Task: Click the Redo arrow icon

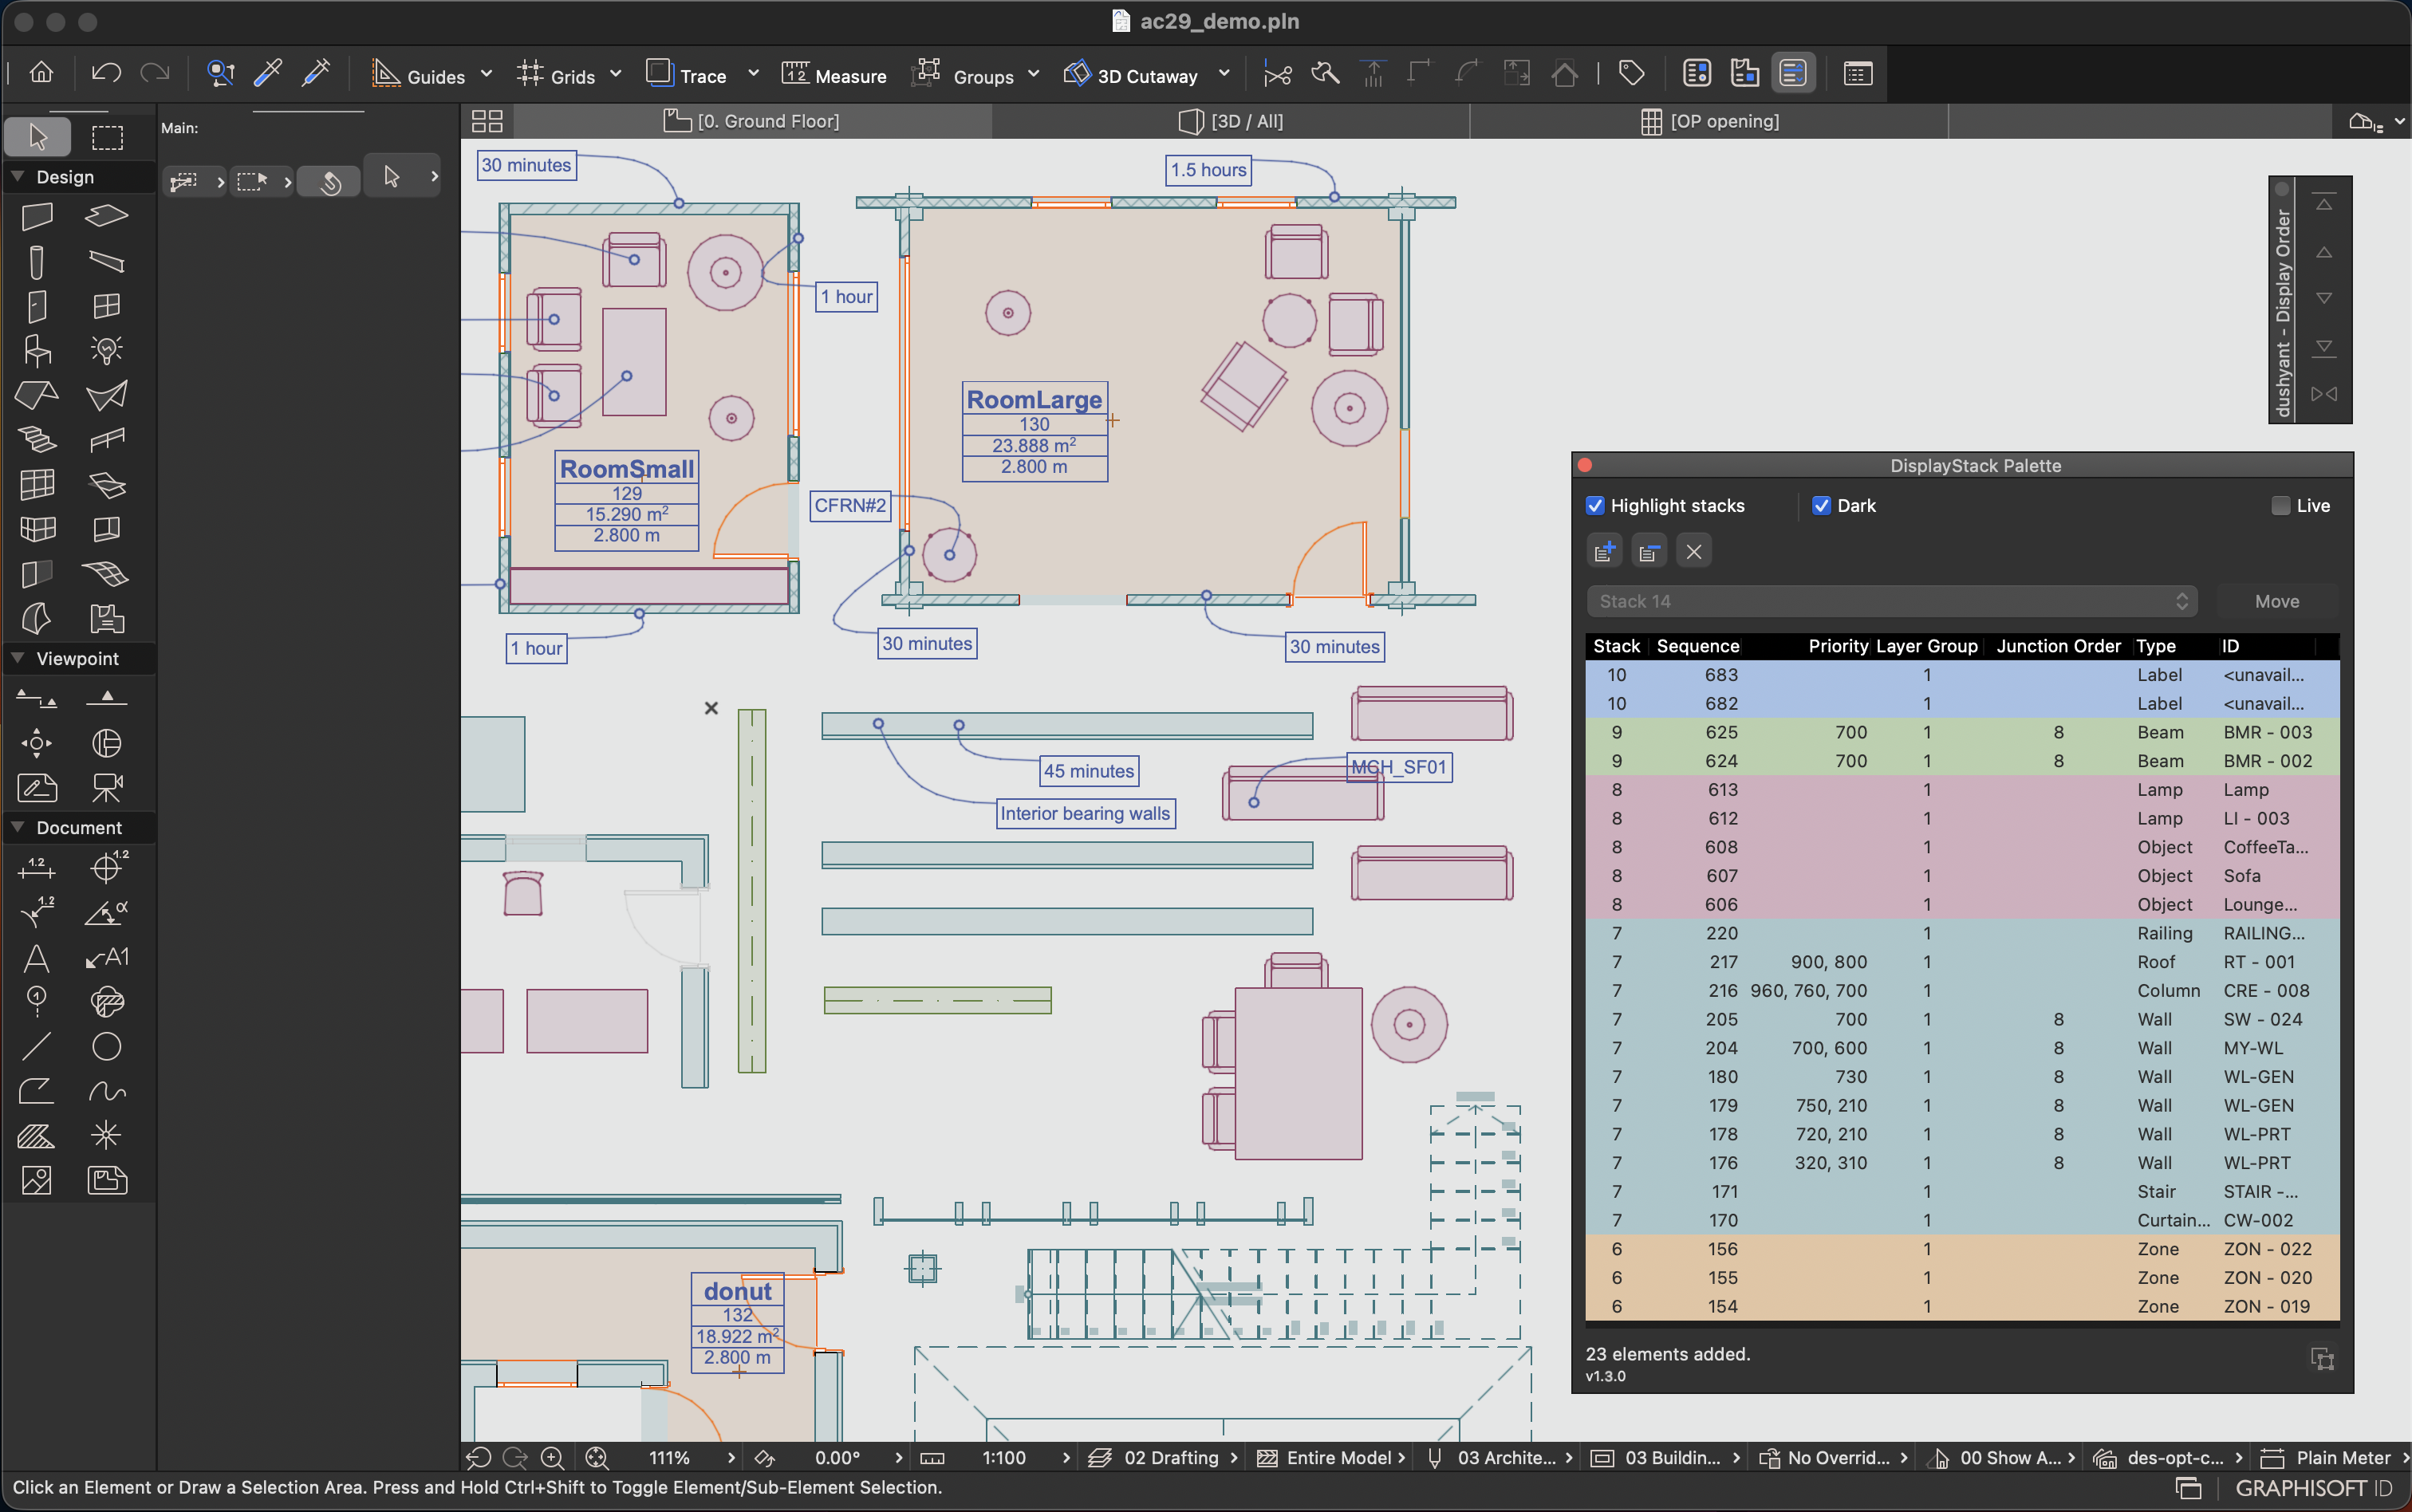Action: (x=155, y=73)
